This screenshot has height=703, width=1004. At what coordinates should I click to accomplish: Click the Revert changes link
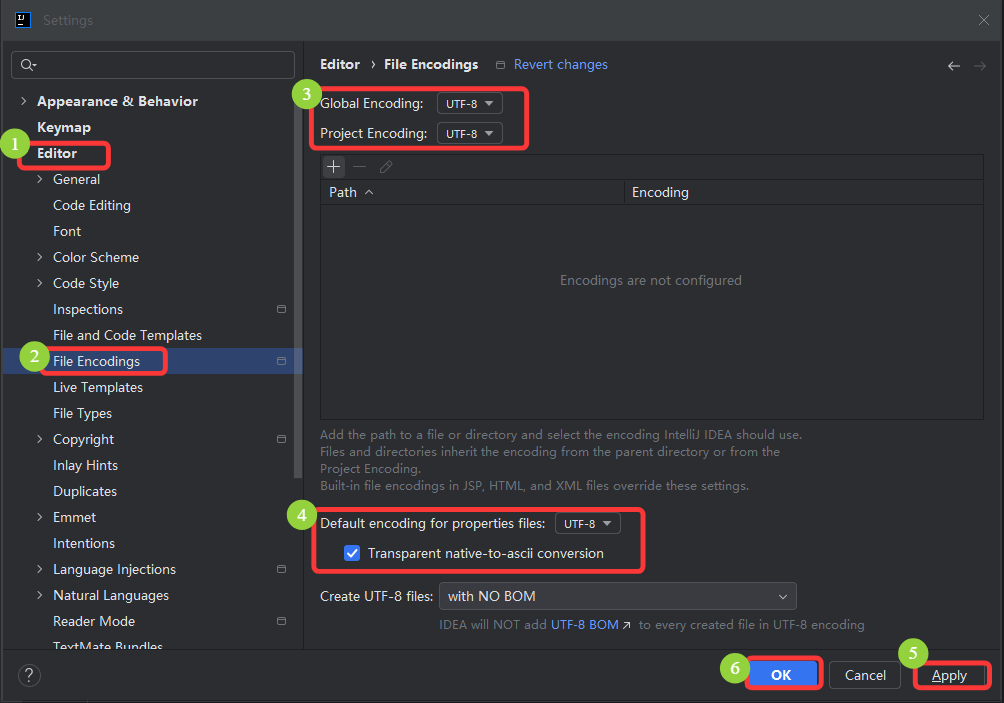click(x=560, y=65)
